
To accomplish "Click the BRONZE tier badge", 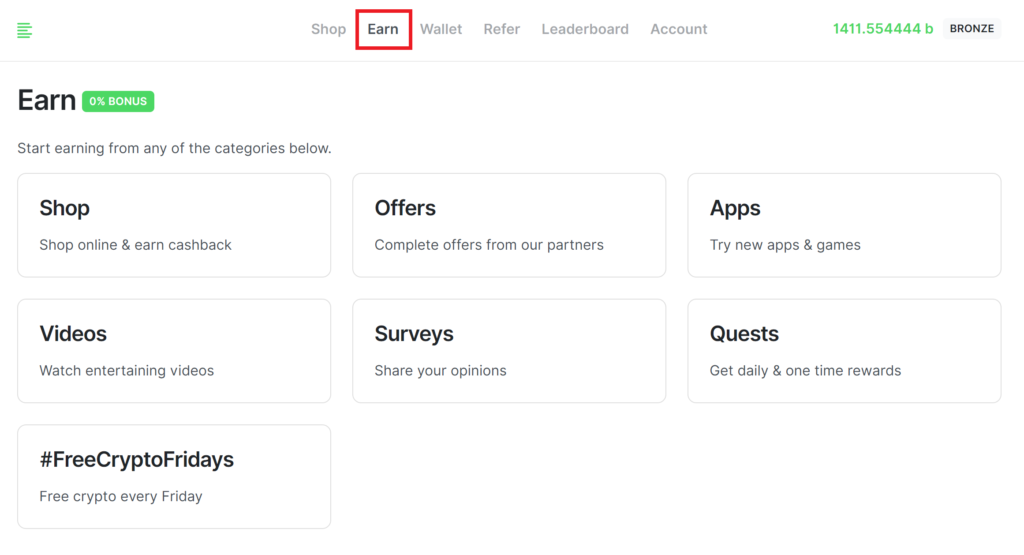I will [x=971, y=29].
